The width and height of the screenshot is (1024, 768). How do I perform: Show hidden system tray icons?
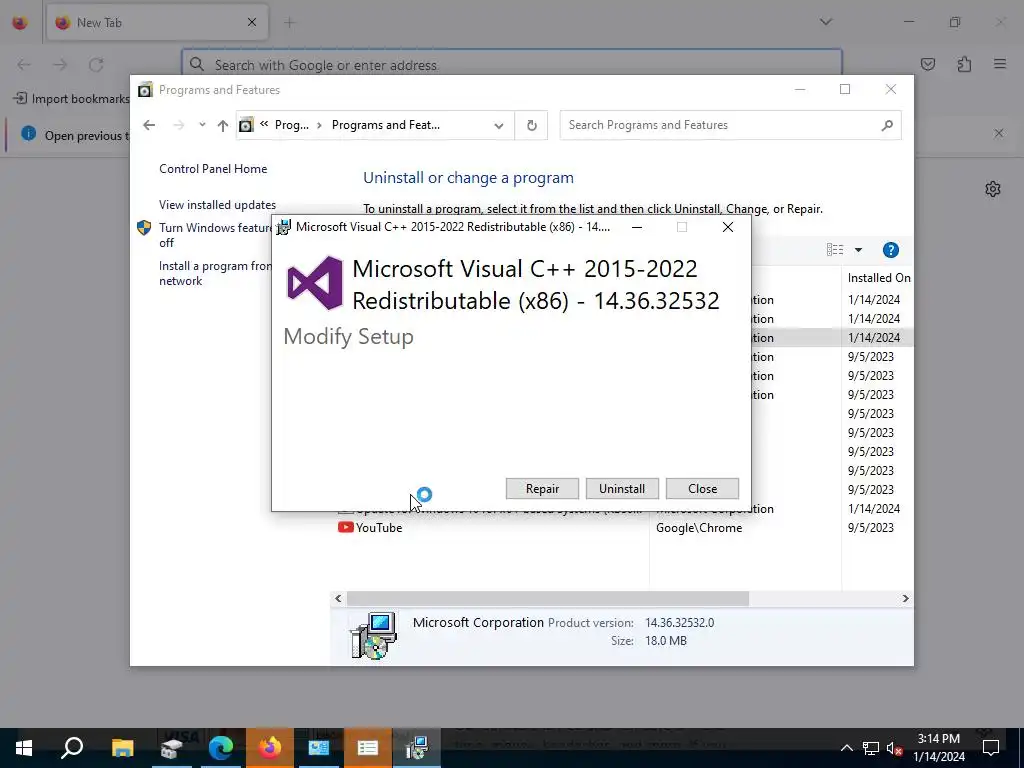(x=846, y=748)
